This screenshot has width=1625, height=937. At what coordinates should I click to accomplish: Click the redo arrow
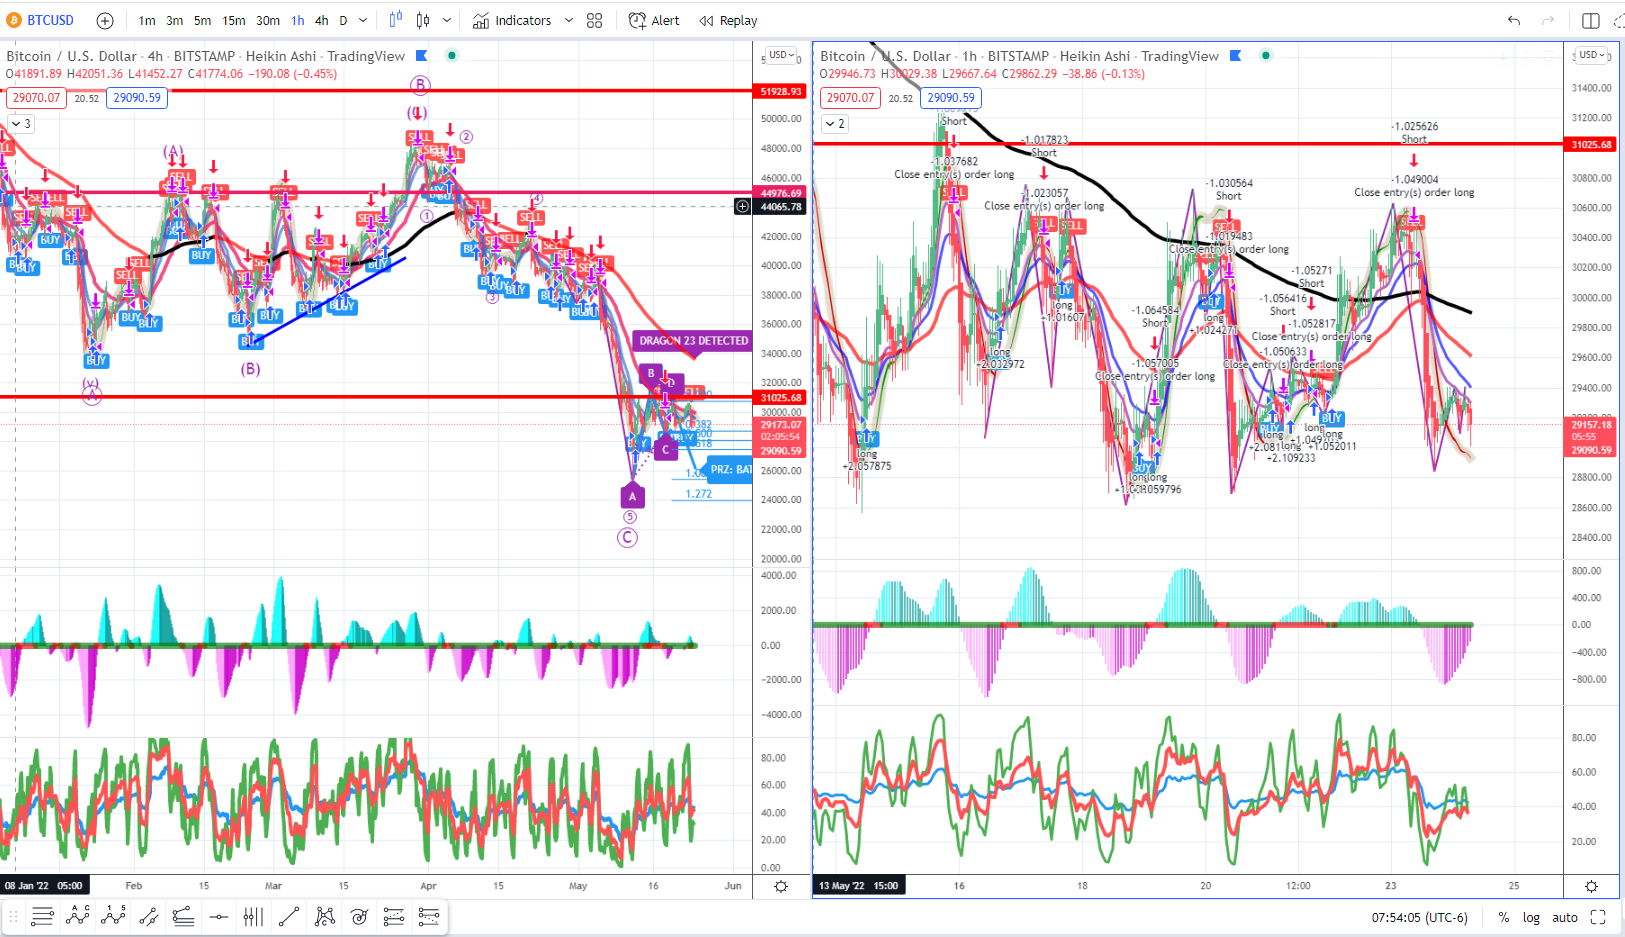point(1548,20)
